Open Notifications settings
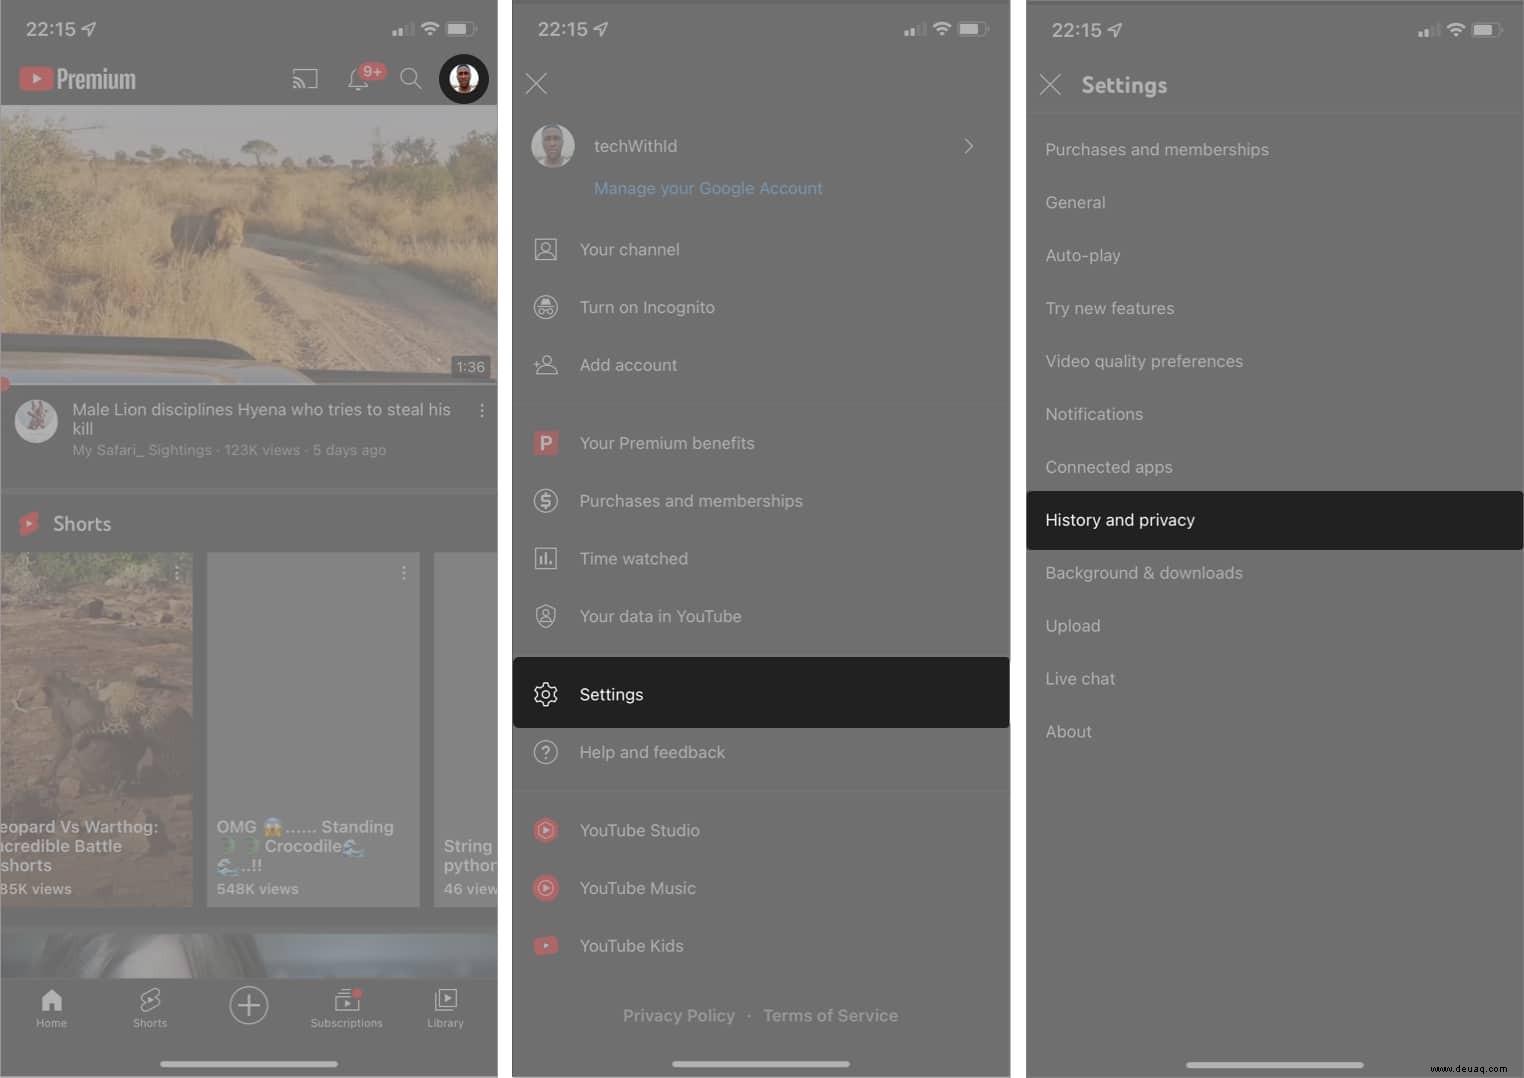 pos(1275,415)
